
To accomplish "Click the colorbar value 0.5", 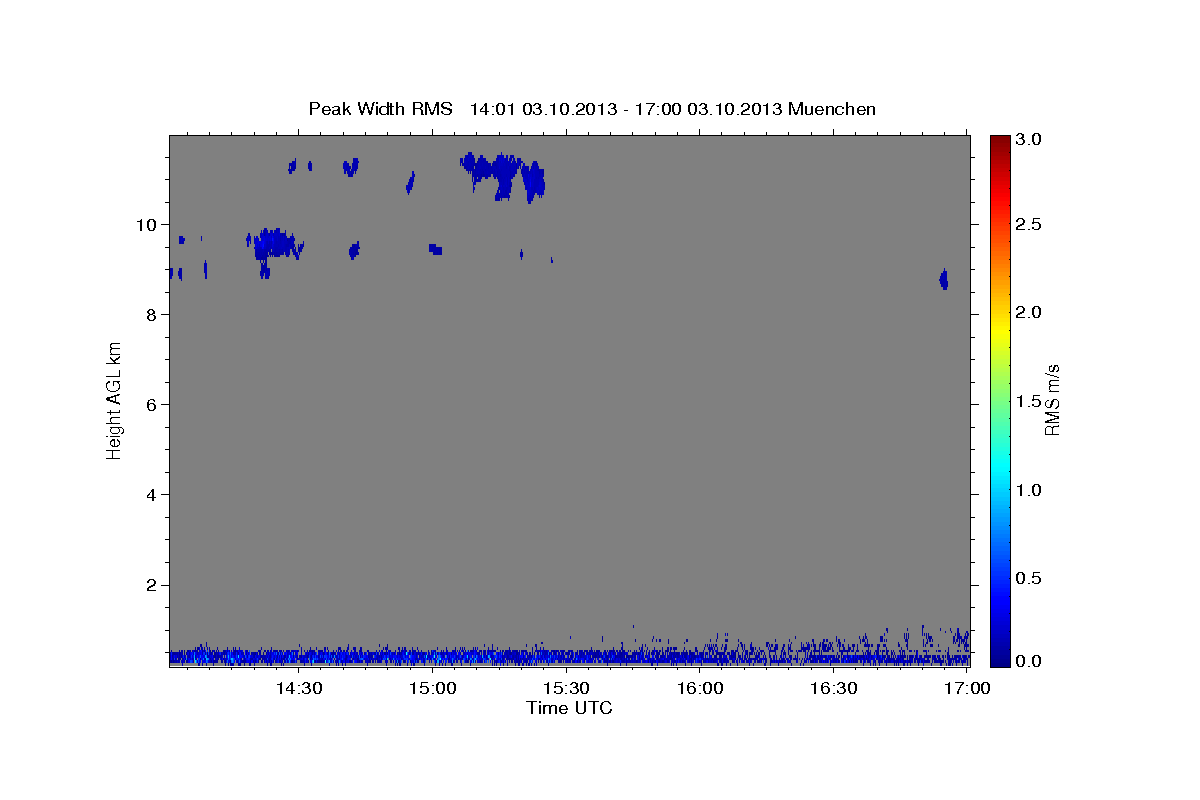I will (1029, 578).
